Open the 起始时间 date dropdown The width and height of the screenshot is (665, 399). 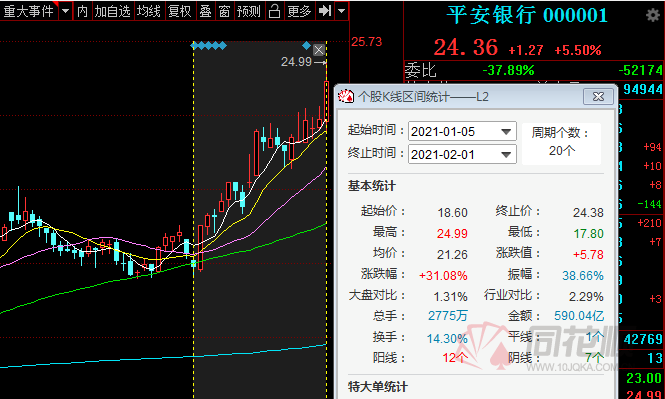[506, 131]
